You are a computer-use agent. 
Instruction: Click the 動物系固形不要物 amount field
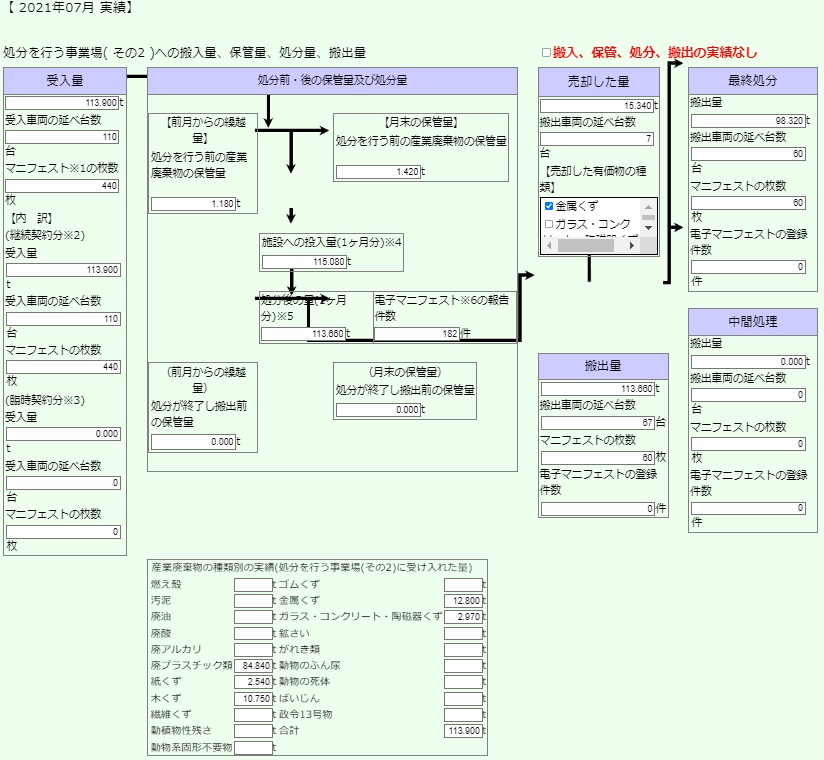[253, 747]
